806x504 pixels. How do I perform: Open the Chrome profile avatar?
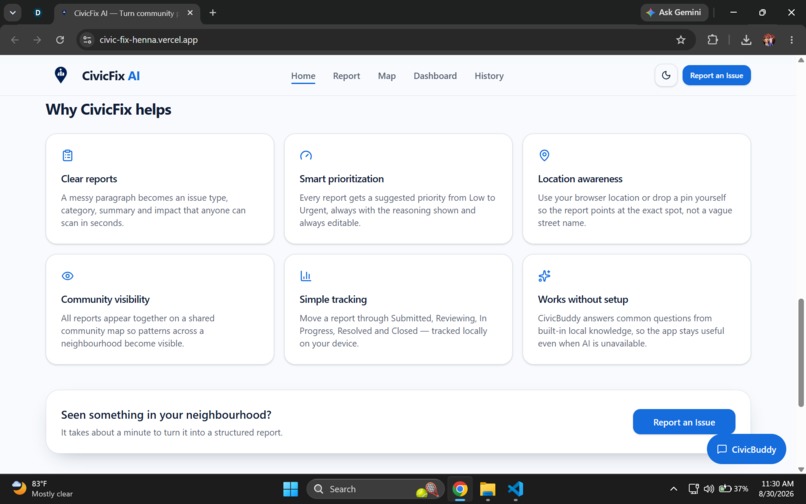tap(769, 40)
